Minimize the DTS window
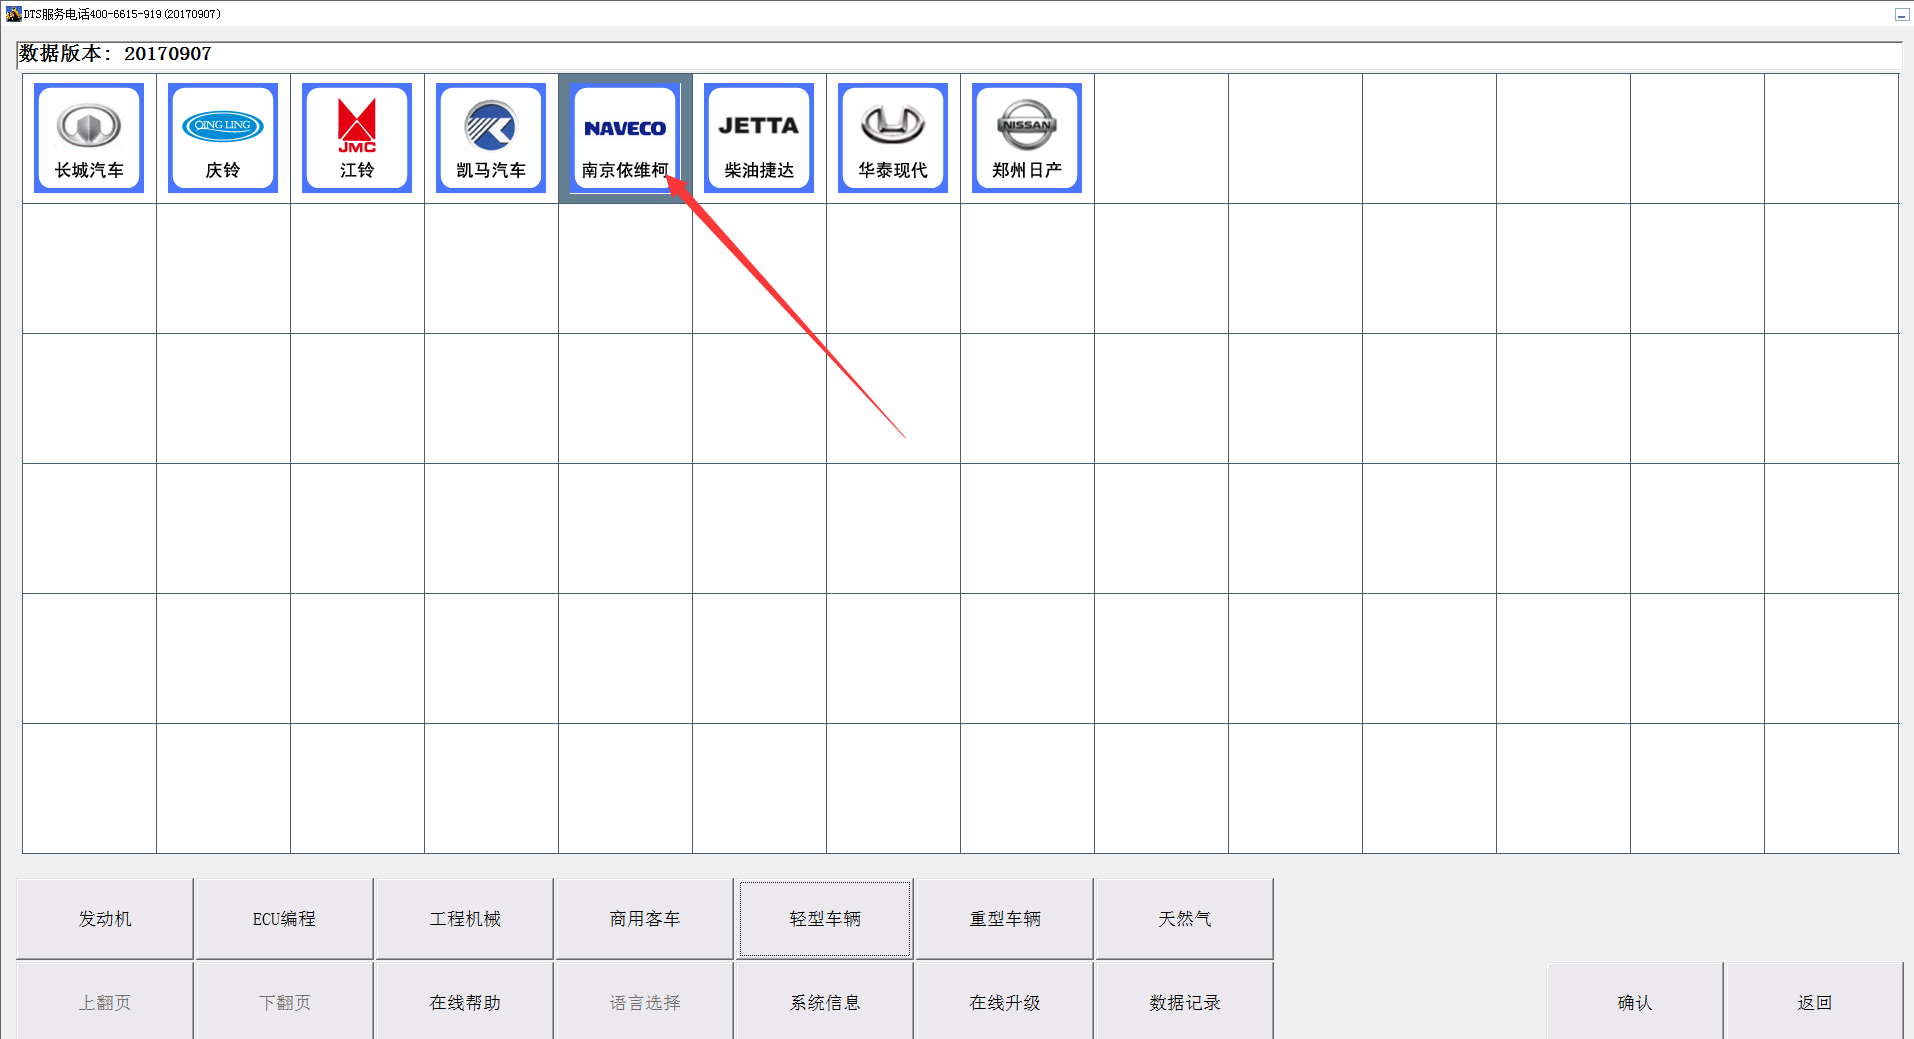The image size is (1914, 1039). (1901, 14)
